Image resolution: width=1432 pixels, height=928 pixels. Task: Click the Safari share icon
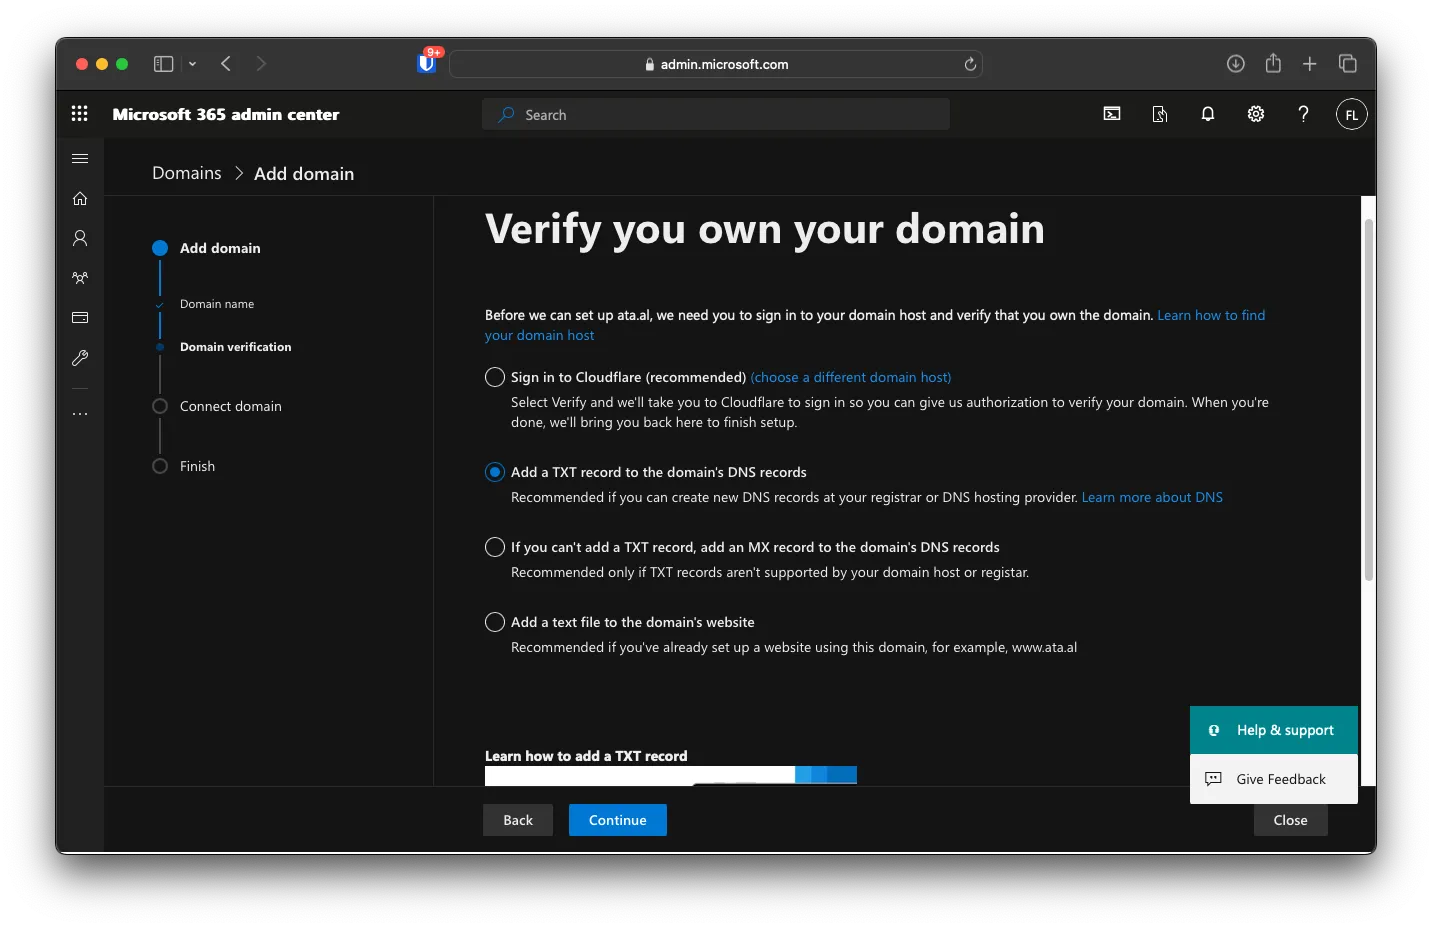[x=1273, y=63]
